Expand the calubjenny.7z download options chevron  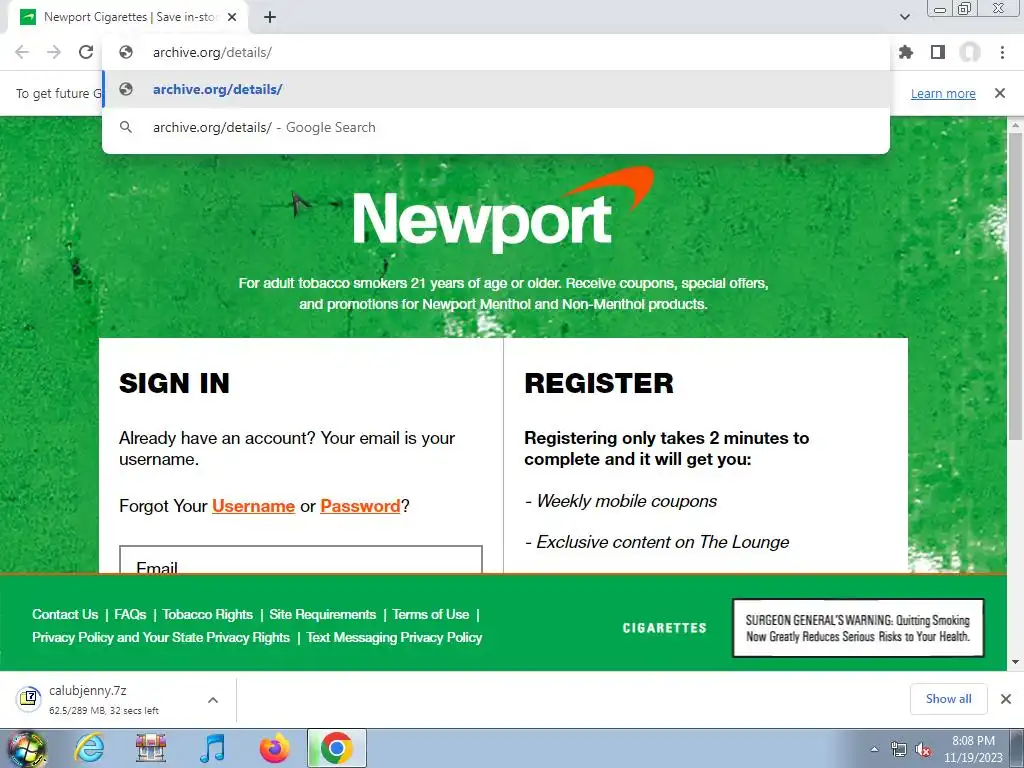[213, 699]
